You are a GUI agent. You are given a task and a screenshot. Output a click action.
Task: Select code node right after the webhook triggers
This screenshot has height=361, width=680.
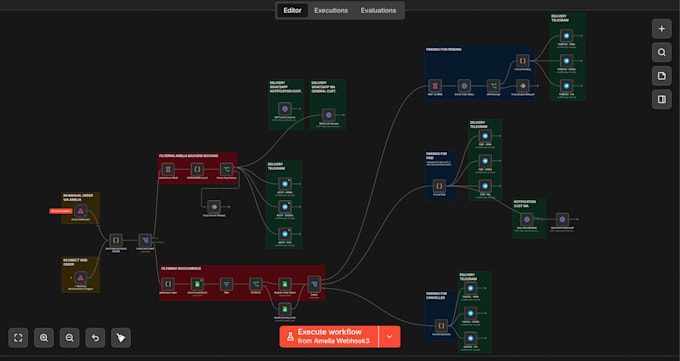pos(116,240)
